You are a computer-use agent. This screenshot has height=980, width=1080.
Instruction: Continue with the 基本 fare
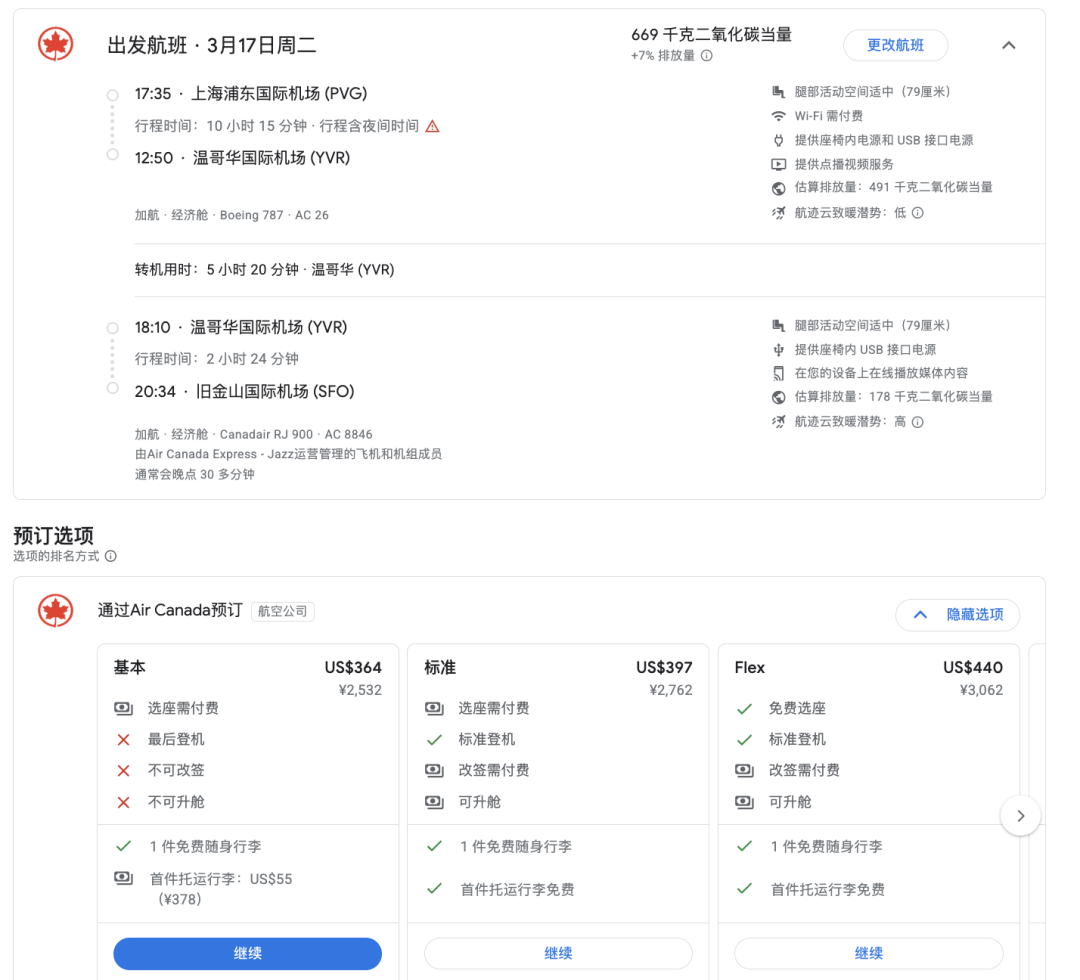247,953
